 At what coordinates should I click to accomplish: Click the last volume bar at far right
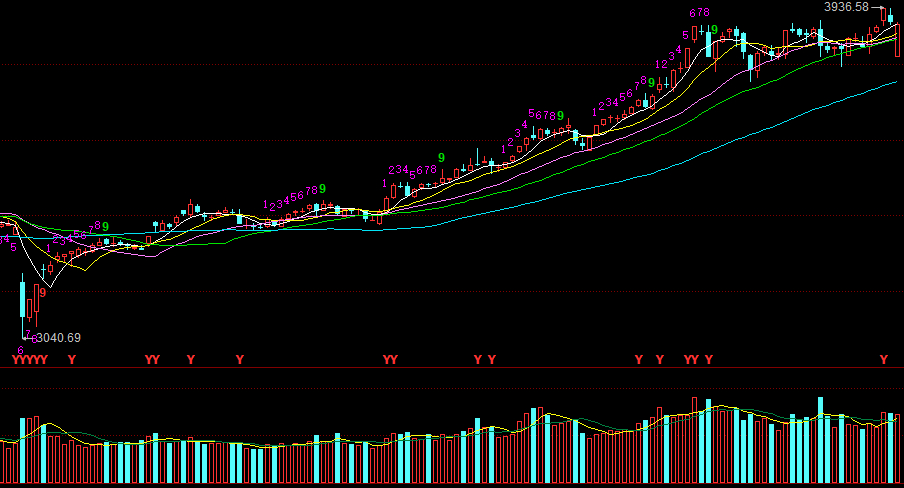point(898,450)
